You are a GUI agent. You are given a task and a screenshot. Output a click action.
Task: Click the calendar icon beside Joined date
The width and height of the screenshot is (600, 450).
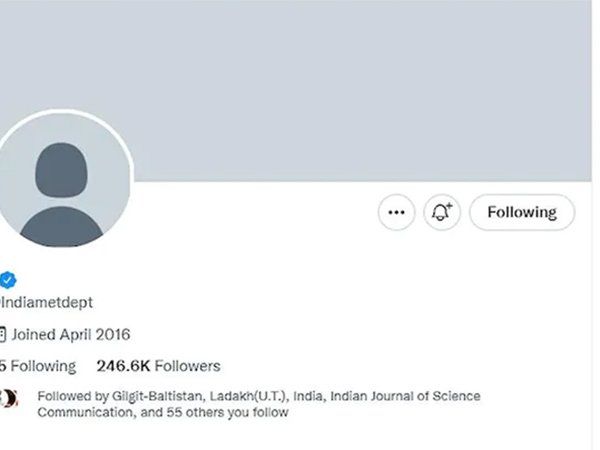[3, 334]
